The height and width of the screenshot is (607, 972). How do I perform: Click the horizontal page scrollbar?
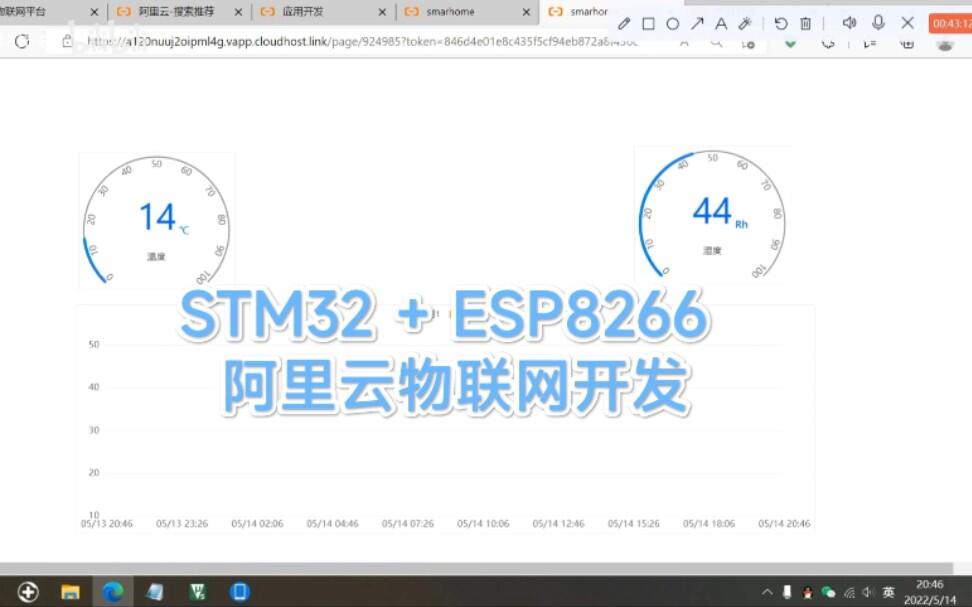(476, 569)
